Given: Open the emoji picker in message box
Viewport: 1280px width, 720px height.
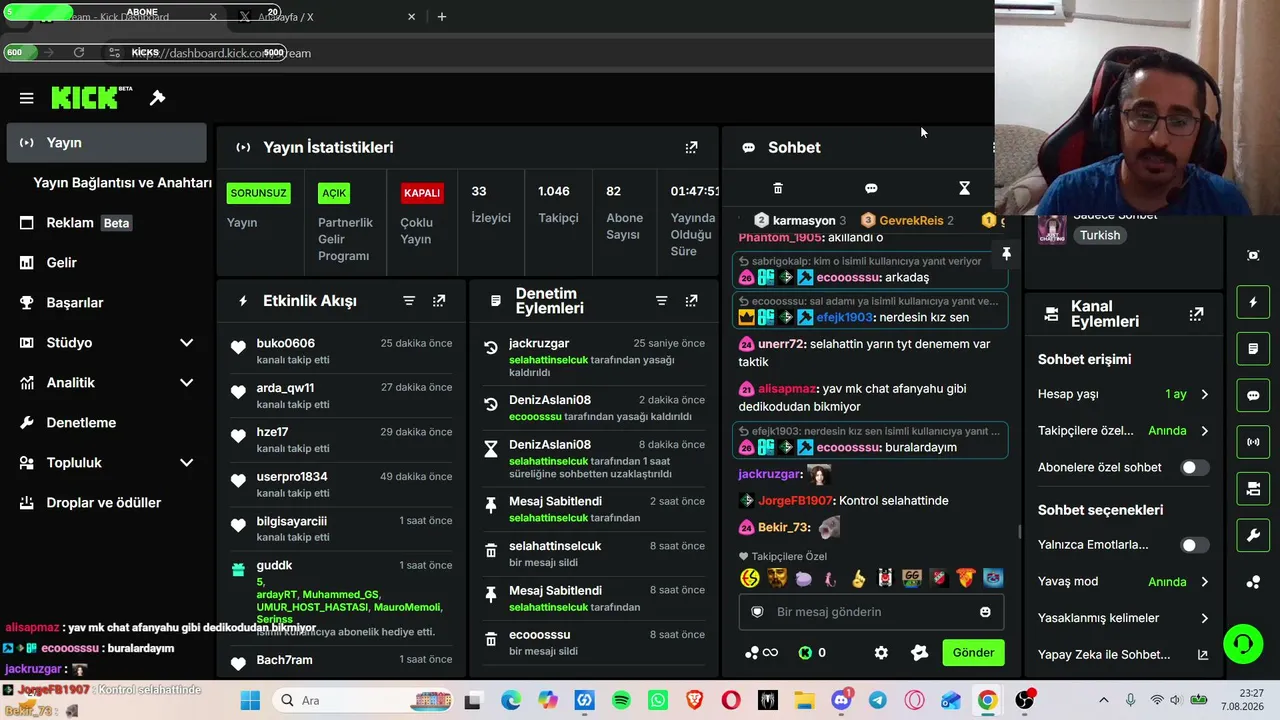Looking at the screenshot, I should (985, 612).
